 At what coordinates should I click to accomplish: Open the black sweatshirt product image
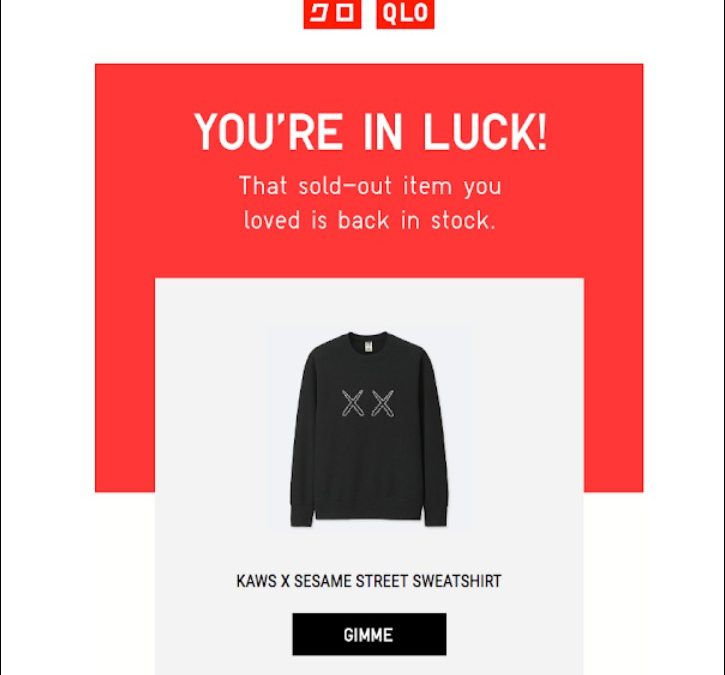click(369, 429)
